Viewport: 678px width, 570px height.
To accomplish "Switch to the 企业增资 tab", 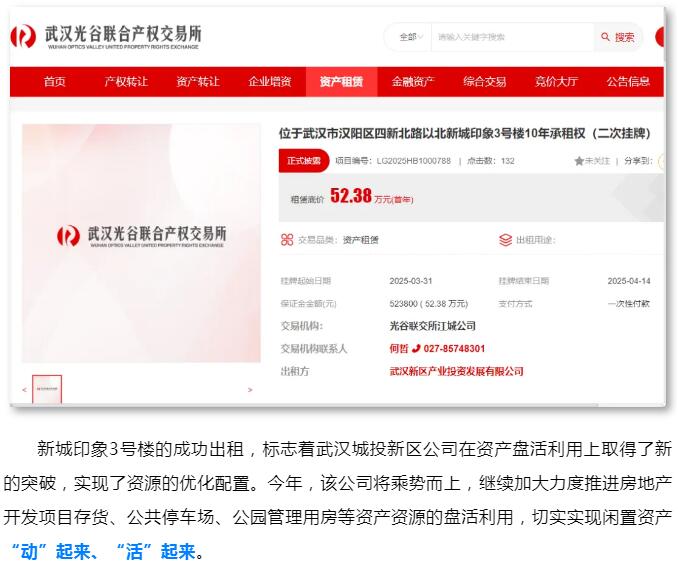I will pos(269,82).
